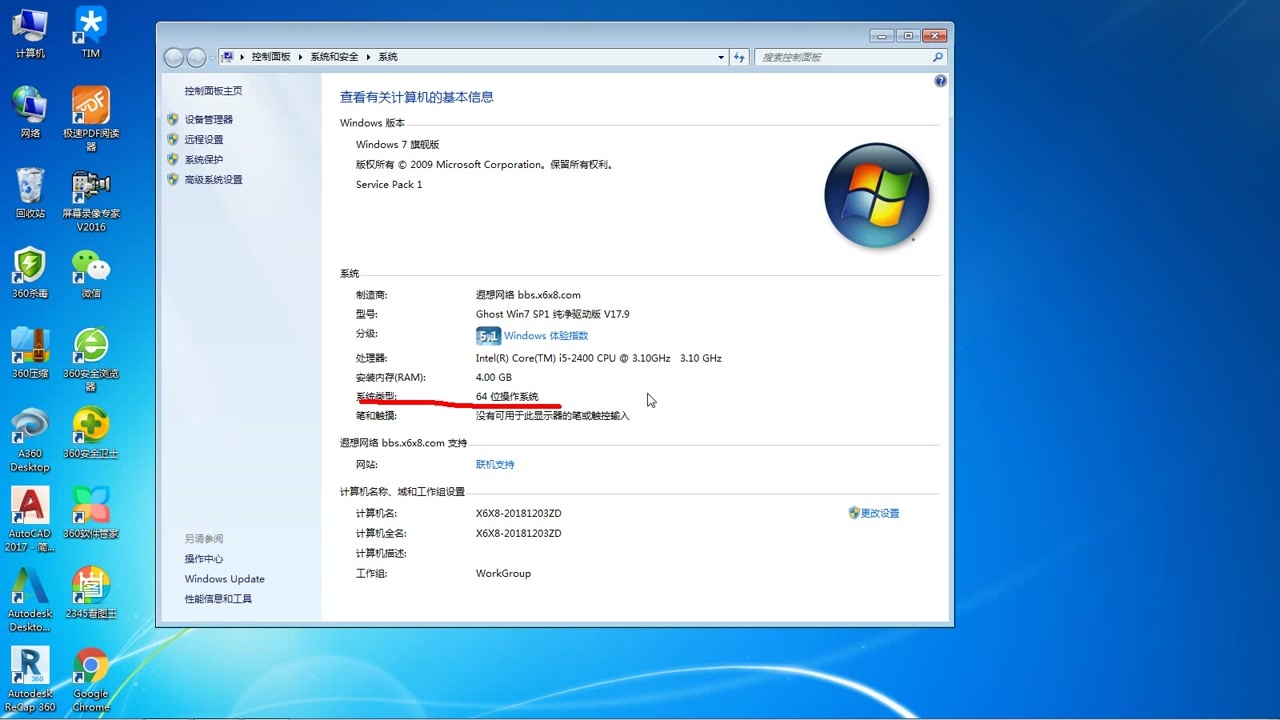The image size is (1280, 720).
Task: Click the Ghost Win7 SP1 model text
Action: point(553,314)
